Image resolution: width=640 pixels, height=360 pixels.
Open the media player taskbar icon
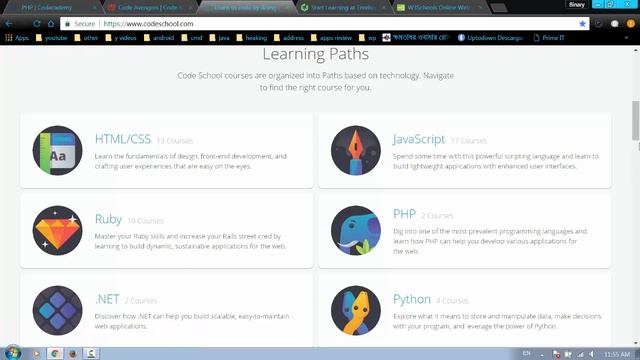pos(36,353)
